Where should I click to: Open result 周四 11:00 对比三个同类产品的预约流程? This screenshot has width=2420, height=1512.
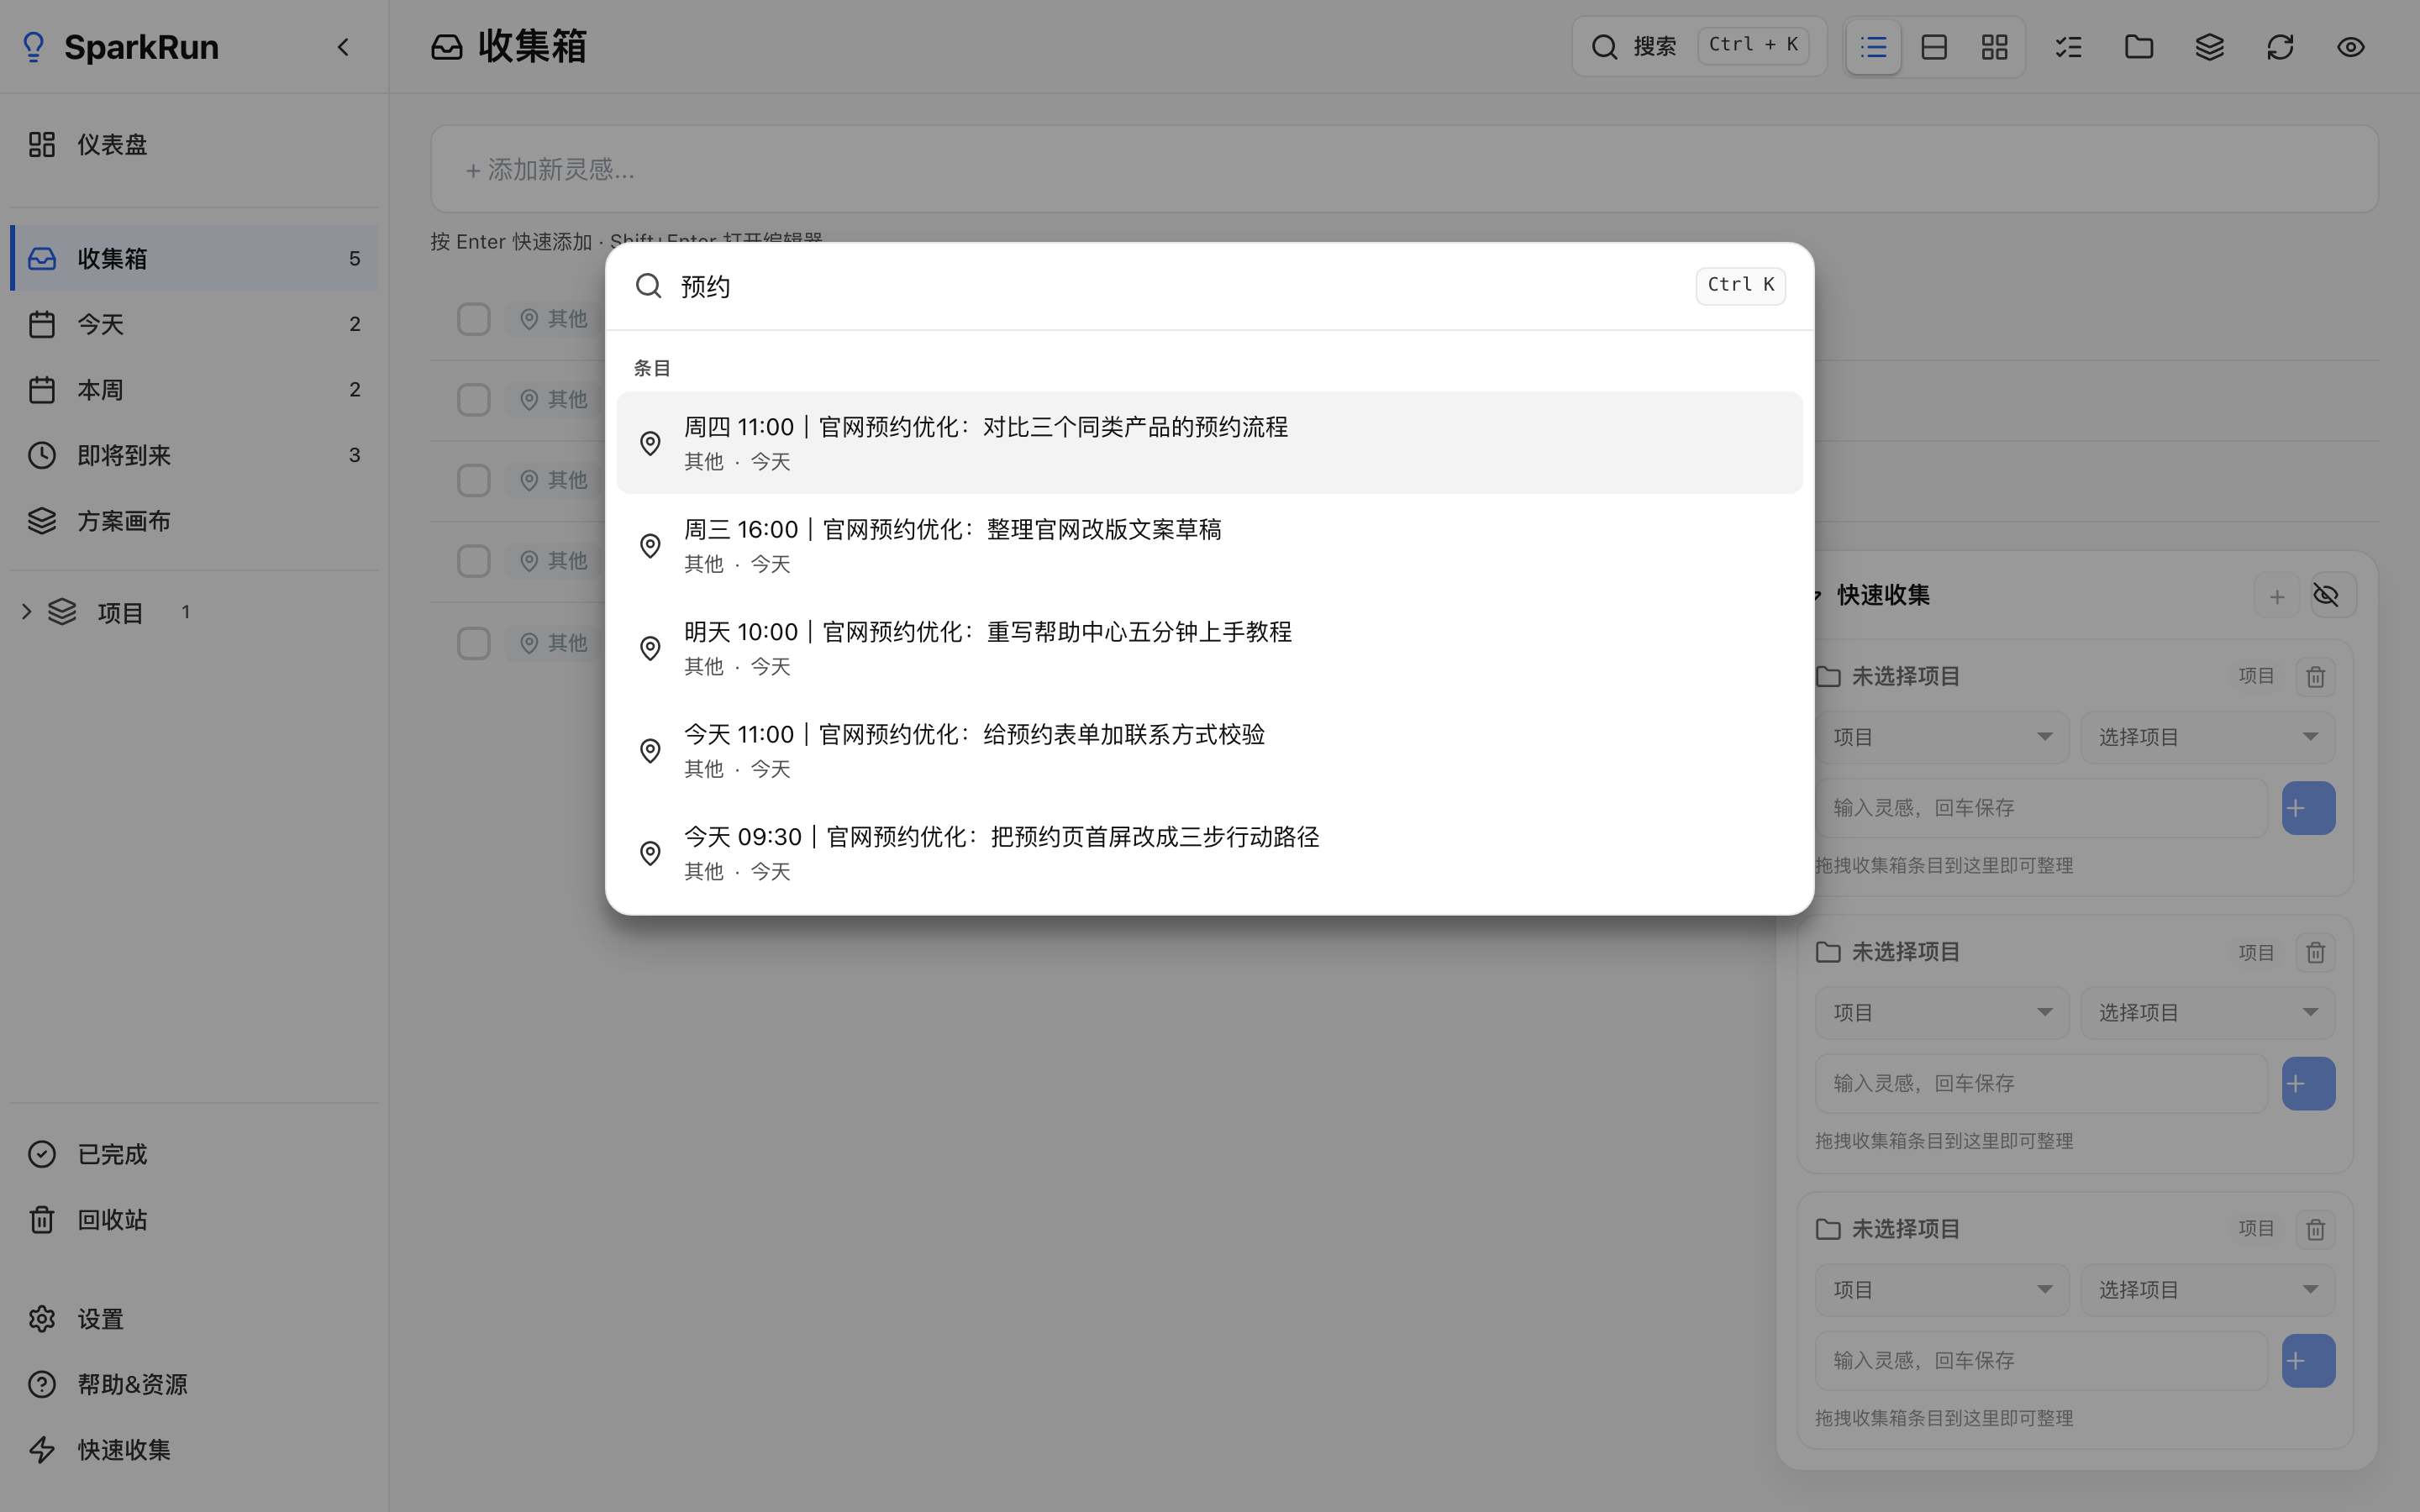pos(1209,443)
